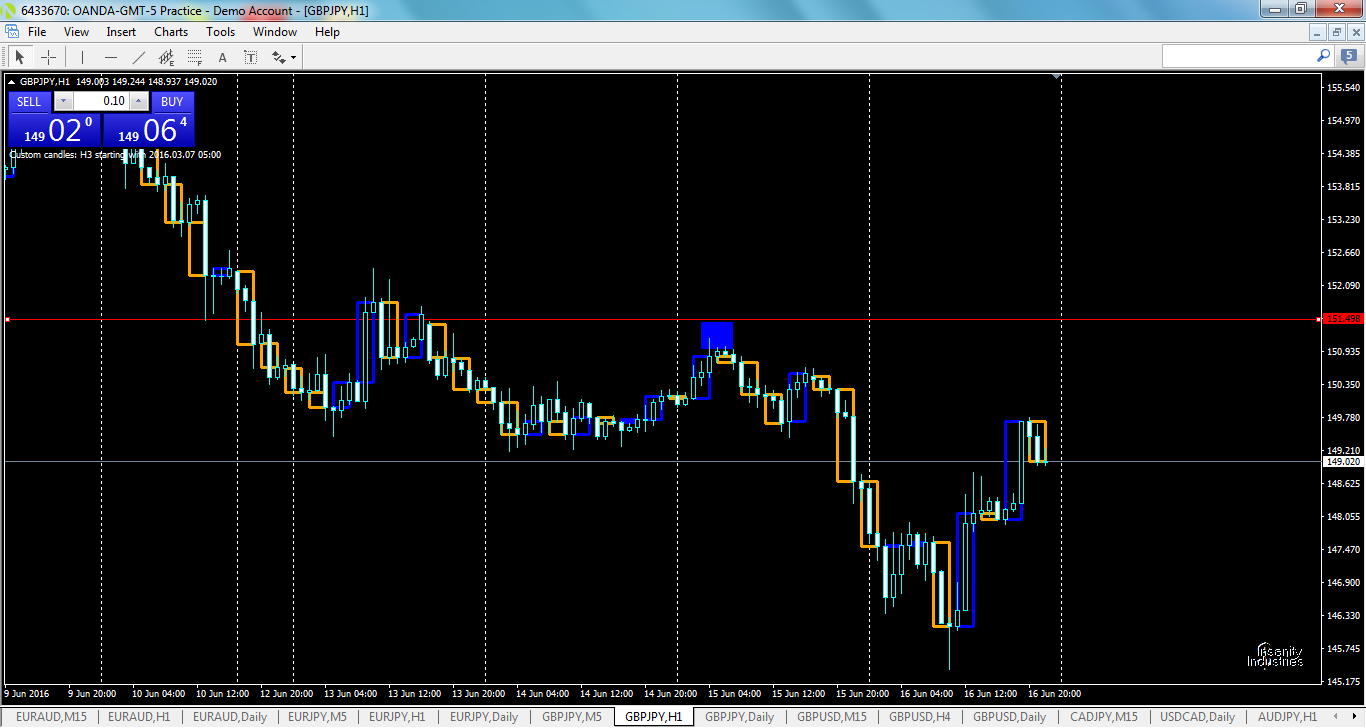Screen dimensions: 1366x728
Task: Open the Fibonacci retracement tool
Action: point(194,56)
